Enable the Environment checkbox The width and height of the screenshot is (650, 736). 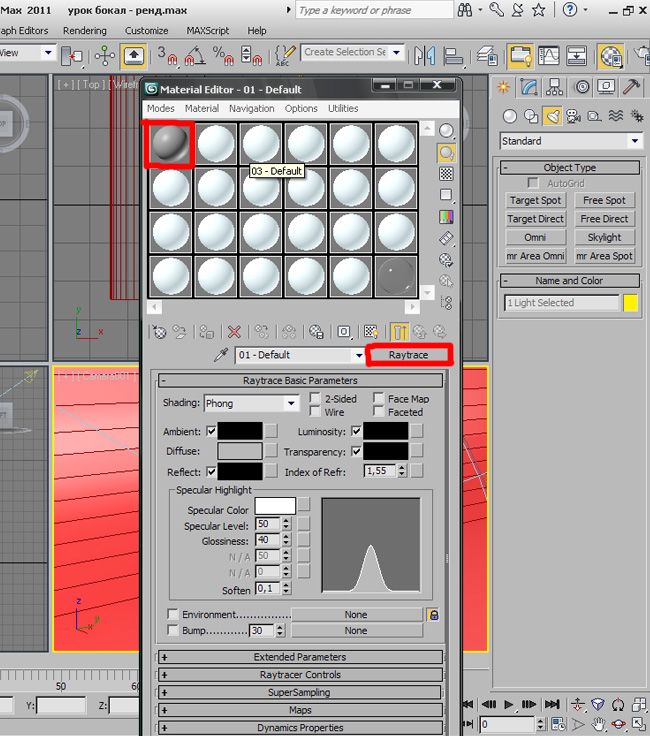tap(173, 614)
